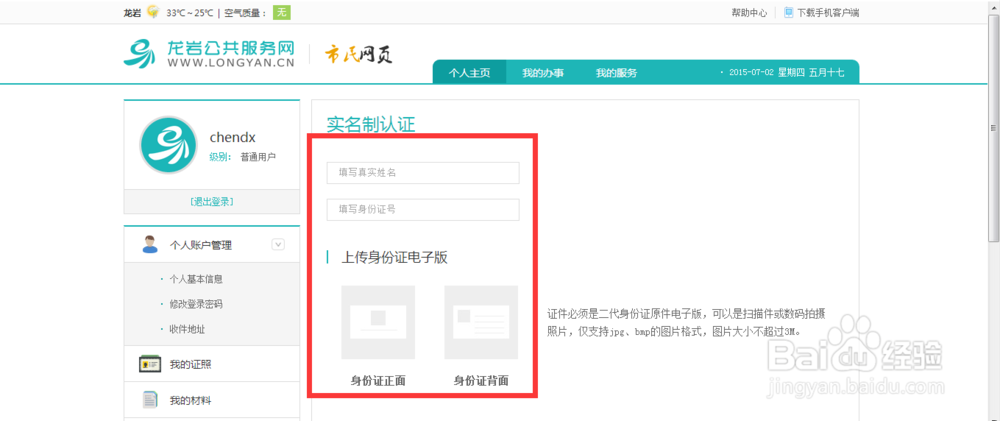This screenshot has height=421, width=1000.
Task: Upload image via 身份证背面 placeholder
Action: pyautogui.click(x=481, y=322)
